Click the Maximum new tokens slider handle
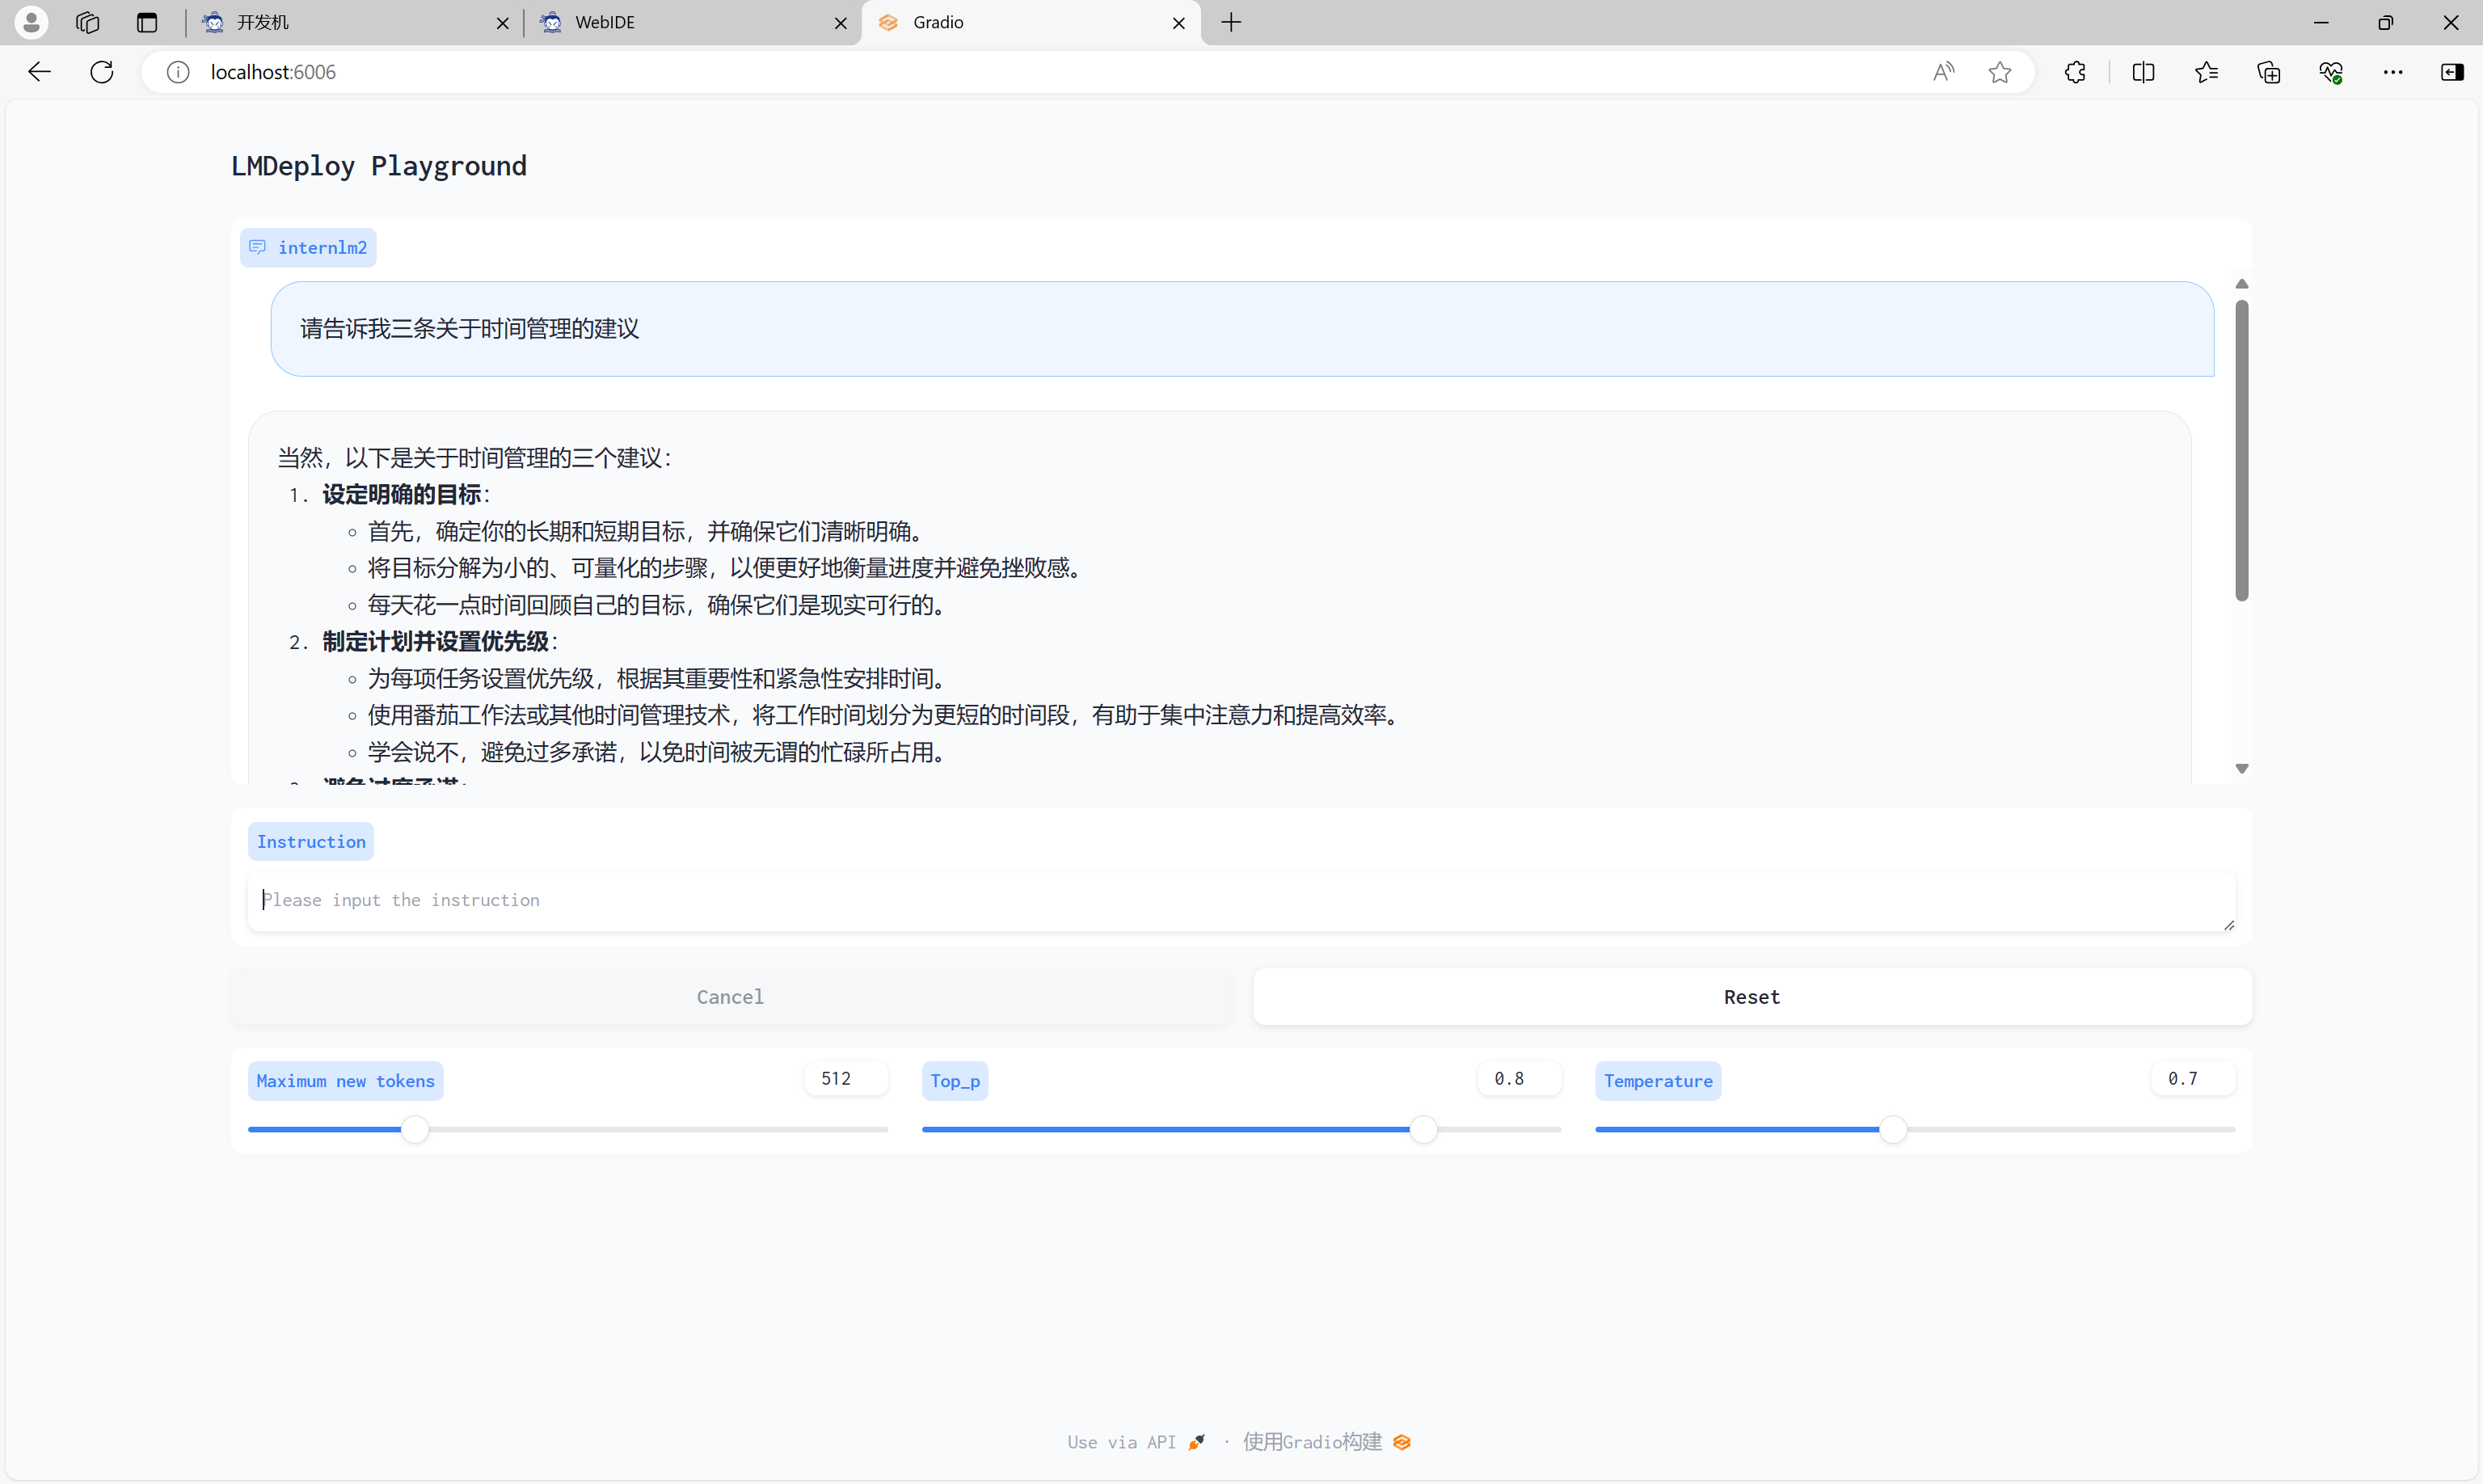2483x1484 pixels. (415, 1130)
